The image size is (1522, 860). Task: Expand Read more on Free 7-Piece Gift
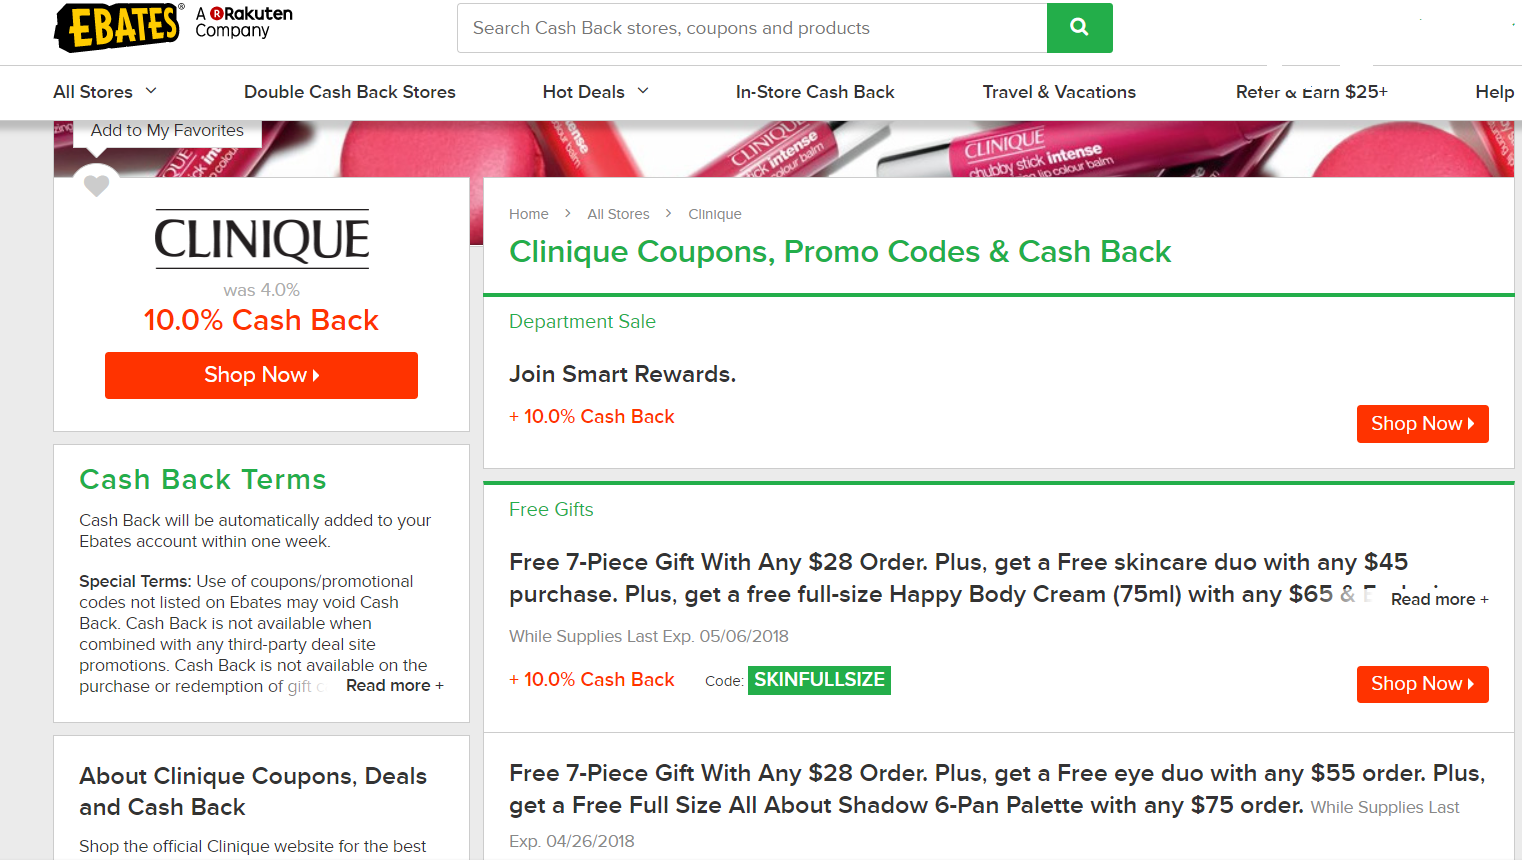1439,599
